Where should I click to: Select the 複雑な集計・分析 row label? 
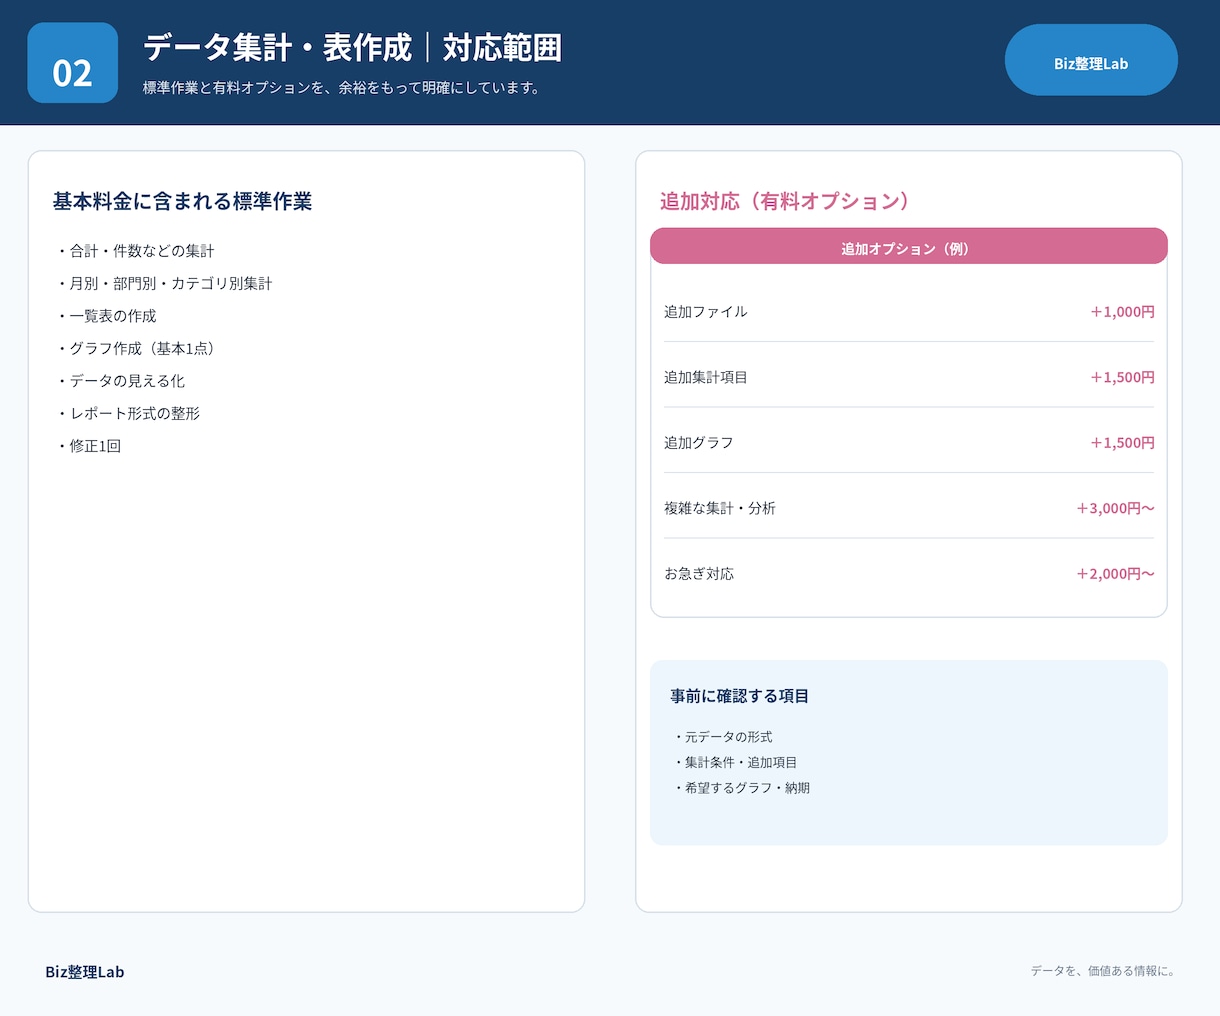pyautogui.click(x=720, y=508)
